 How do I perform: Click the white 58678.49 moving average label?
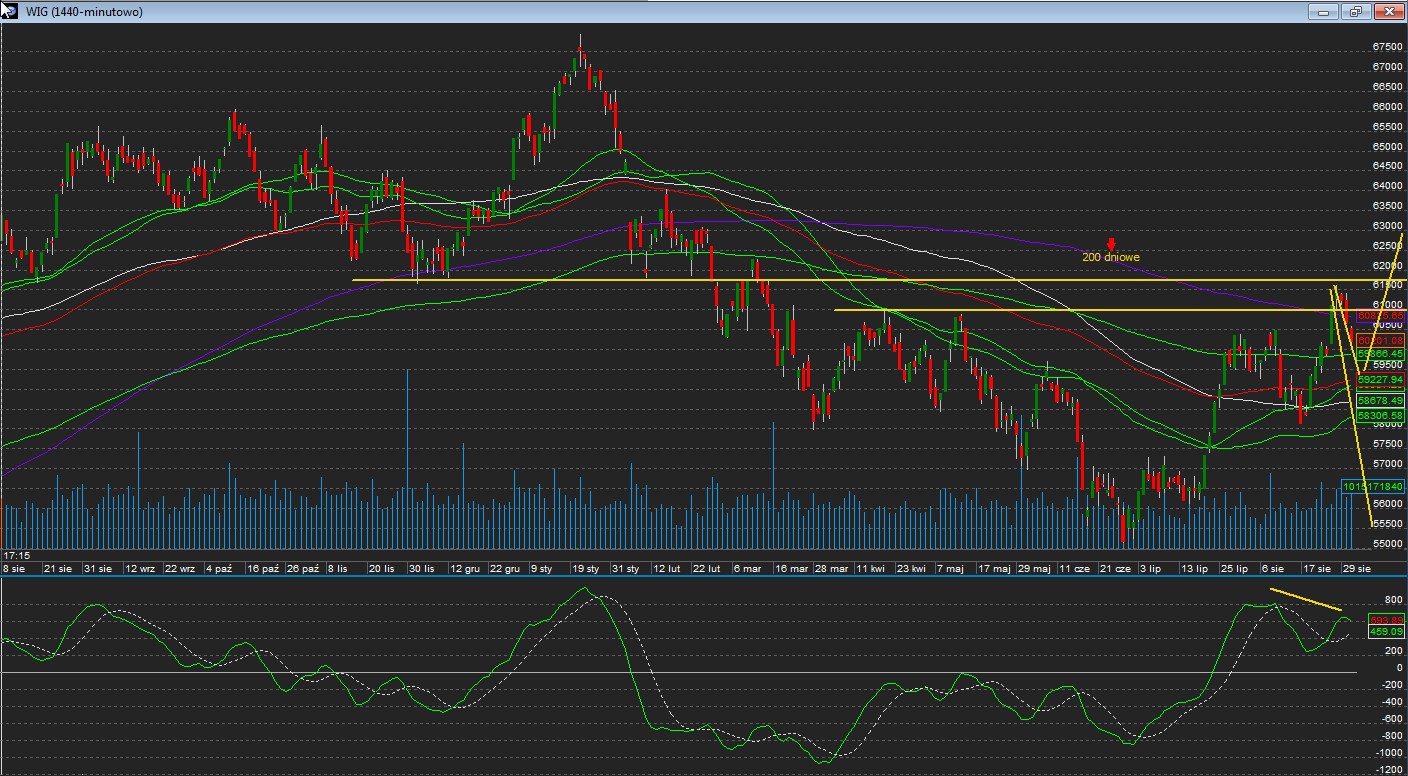[1380, 400]
